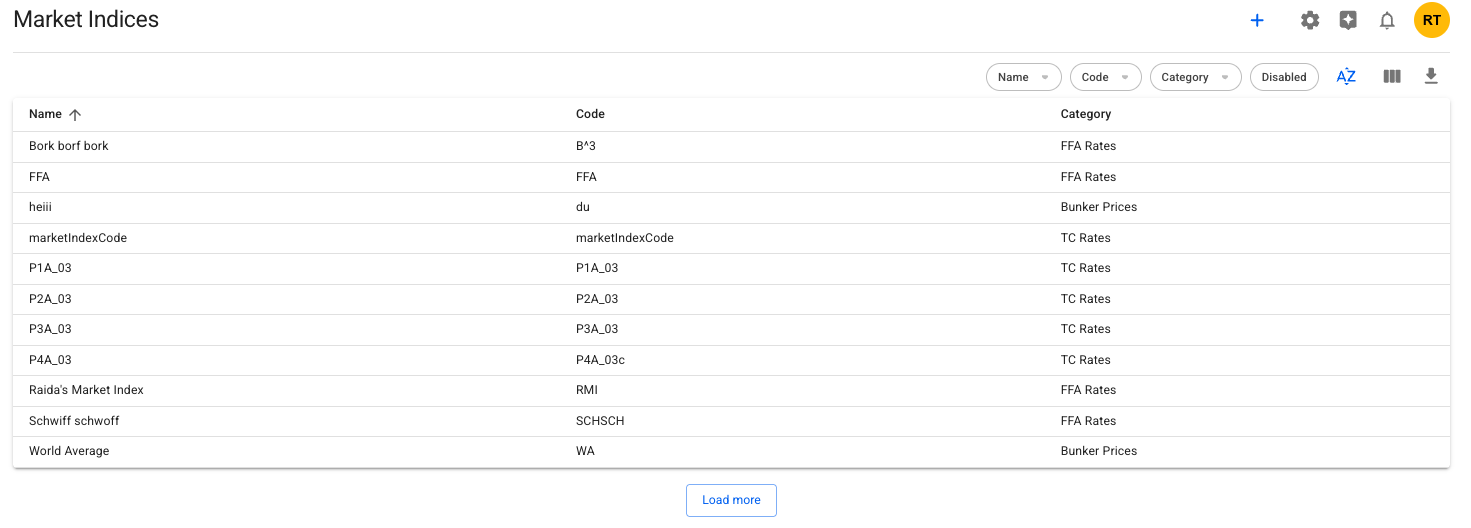
Task: Open the Bork borf bork entry
Action: 69,146
